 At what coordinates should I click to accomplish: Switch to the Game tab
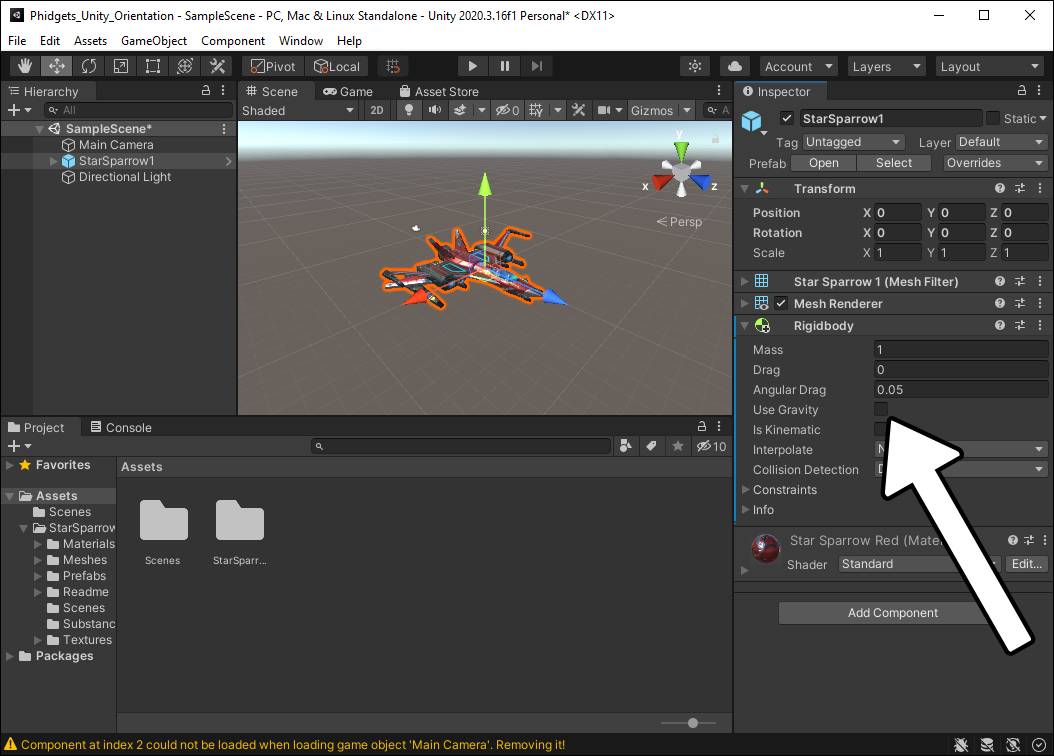pyautogui.click(x=348, y=91)
